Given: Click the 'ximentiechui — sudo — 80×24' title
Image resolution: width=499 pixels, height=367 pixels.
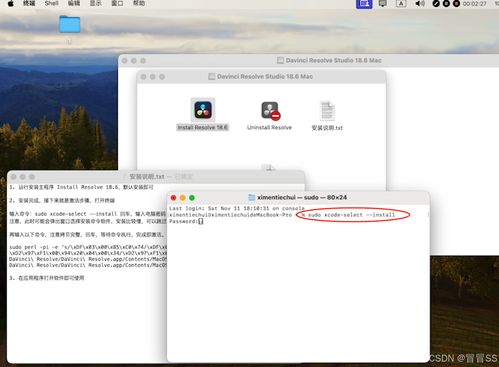Looking at the screenshot, I should coord(302,197).
